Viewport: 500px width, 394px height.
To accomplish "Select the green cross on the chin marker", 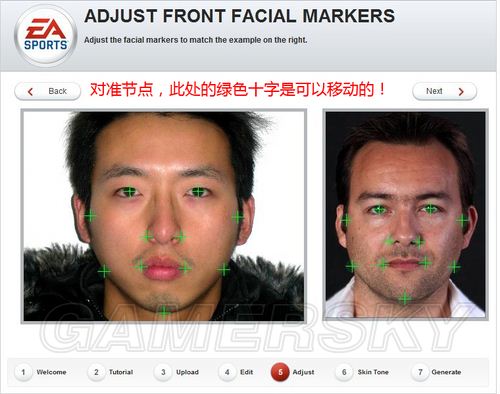I will click(164, 312).
